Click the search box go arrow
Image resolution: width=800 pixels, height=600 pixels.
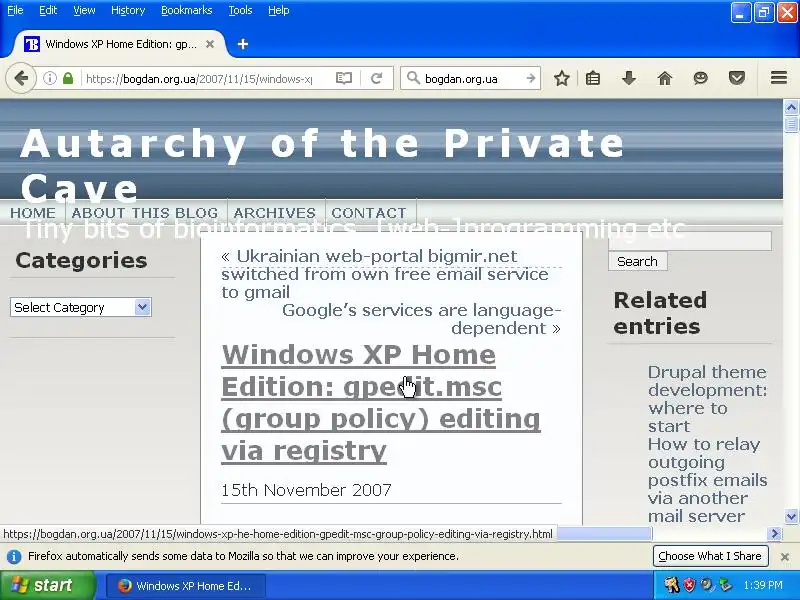click(x=531, y=79)
